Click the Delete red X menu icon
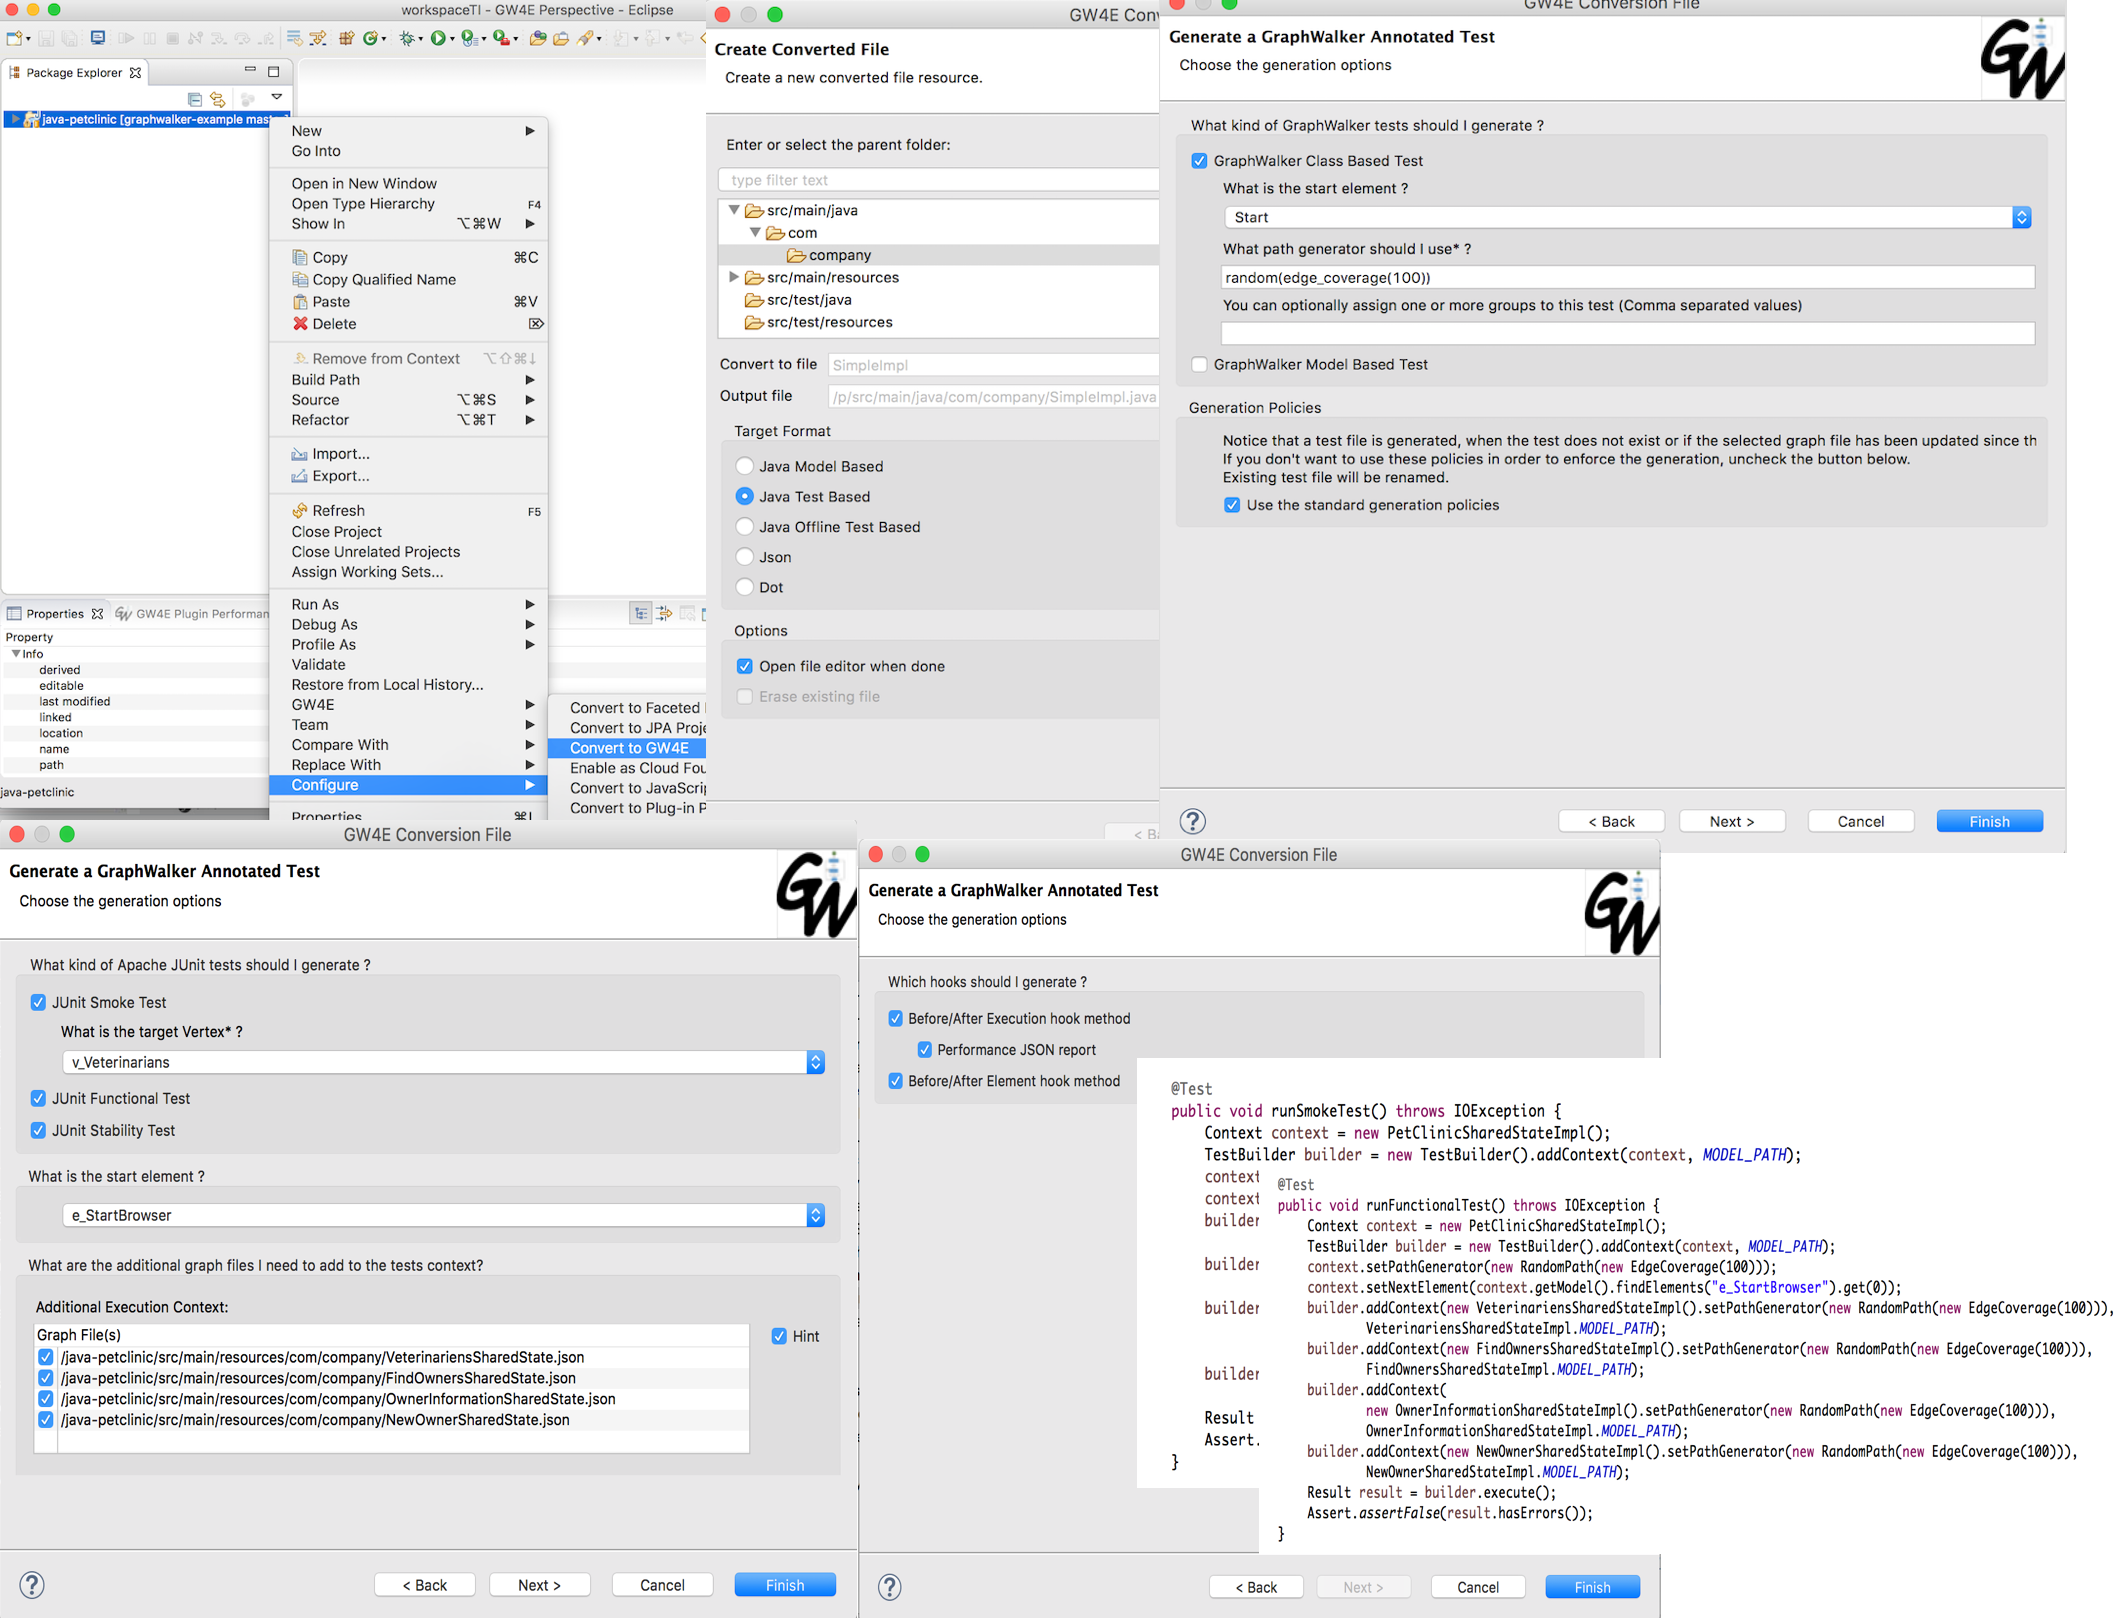Screen dimensions: 2118x1618 click(300, 323)
